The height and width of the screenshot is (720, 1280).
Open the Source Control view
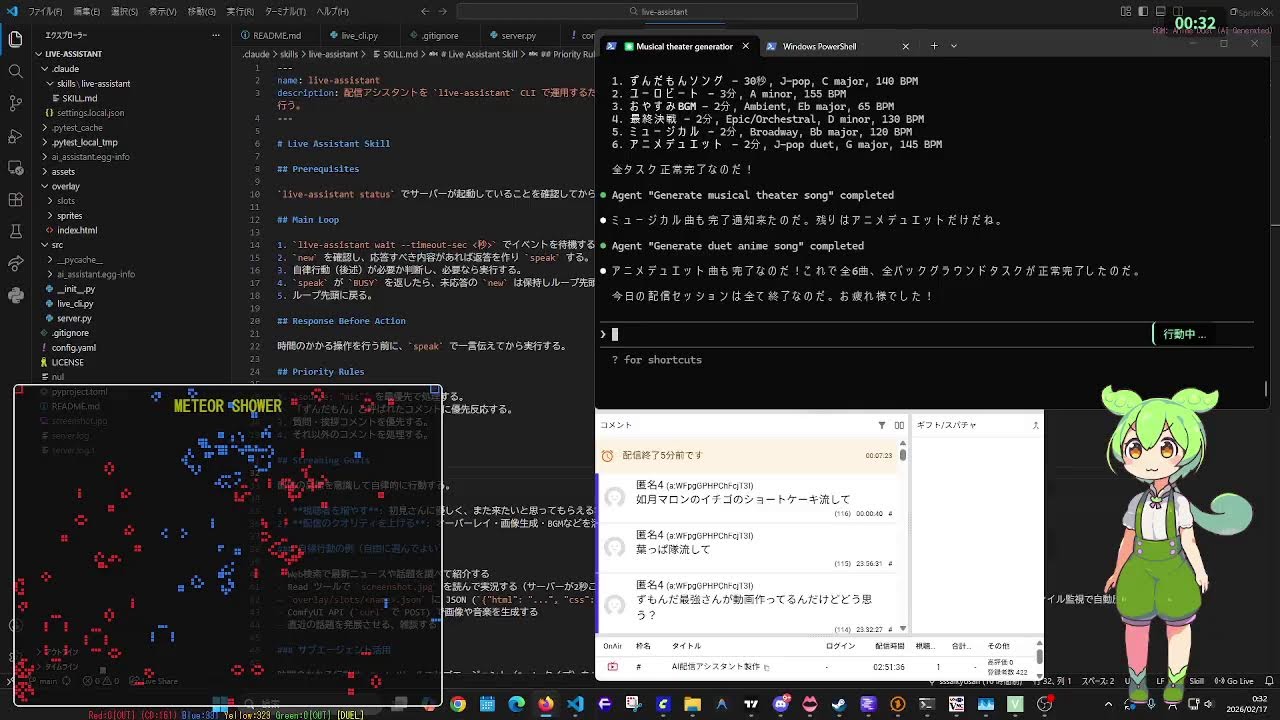tap(15, 103)
